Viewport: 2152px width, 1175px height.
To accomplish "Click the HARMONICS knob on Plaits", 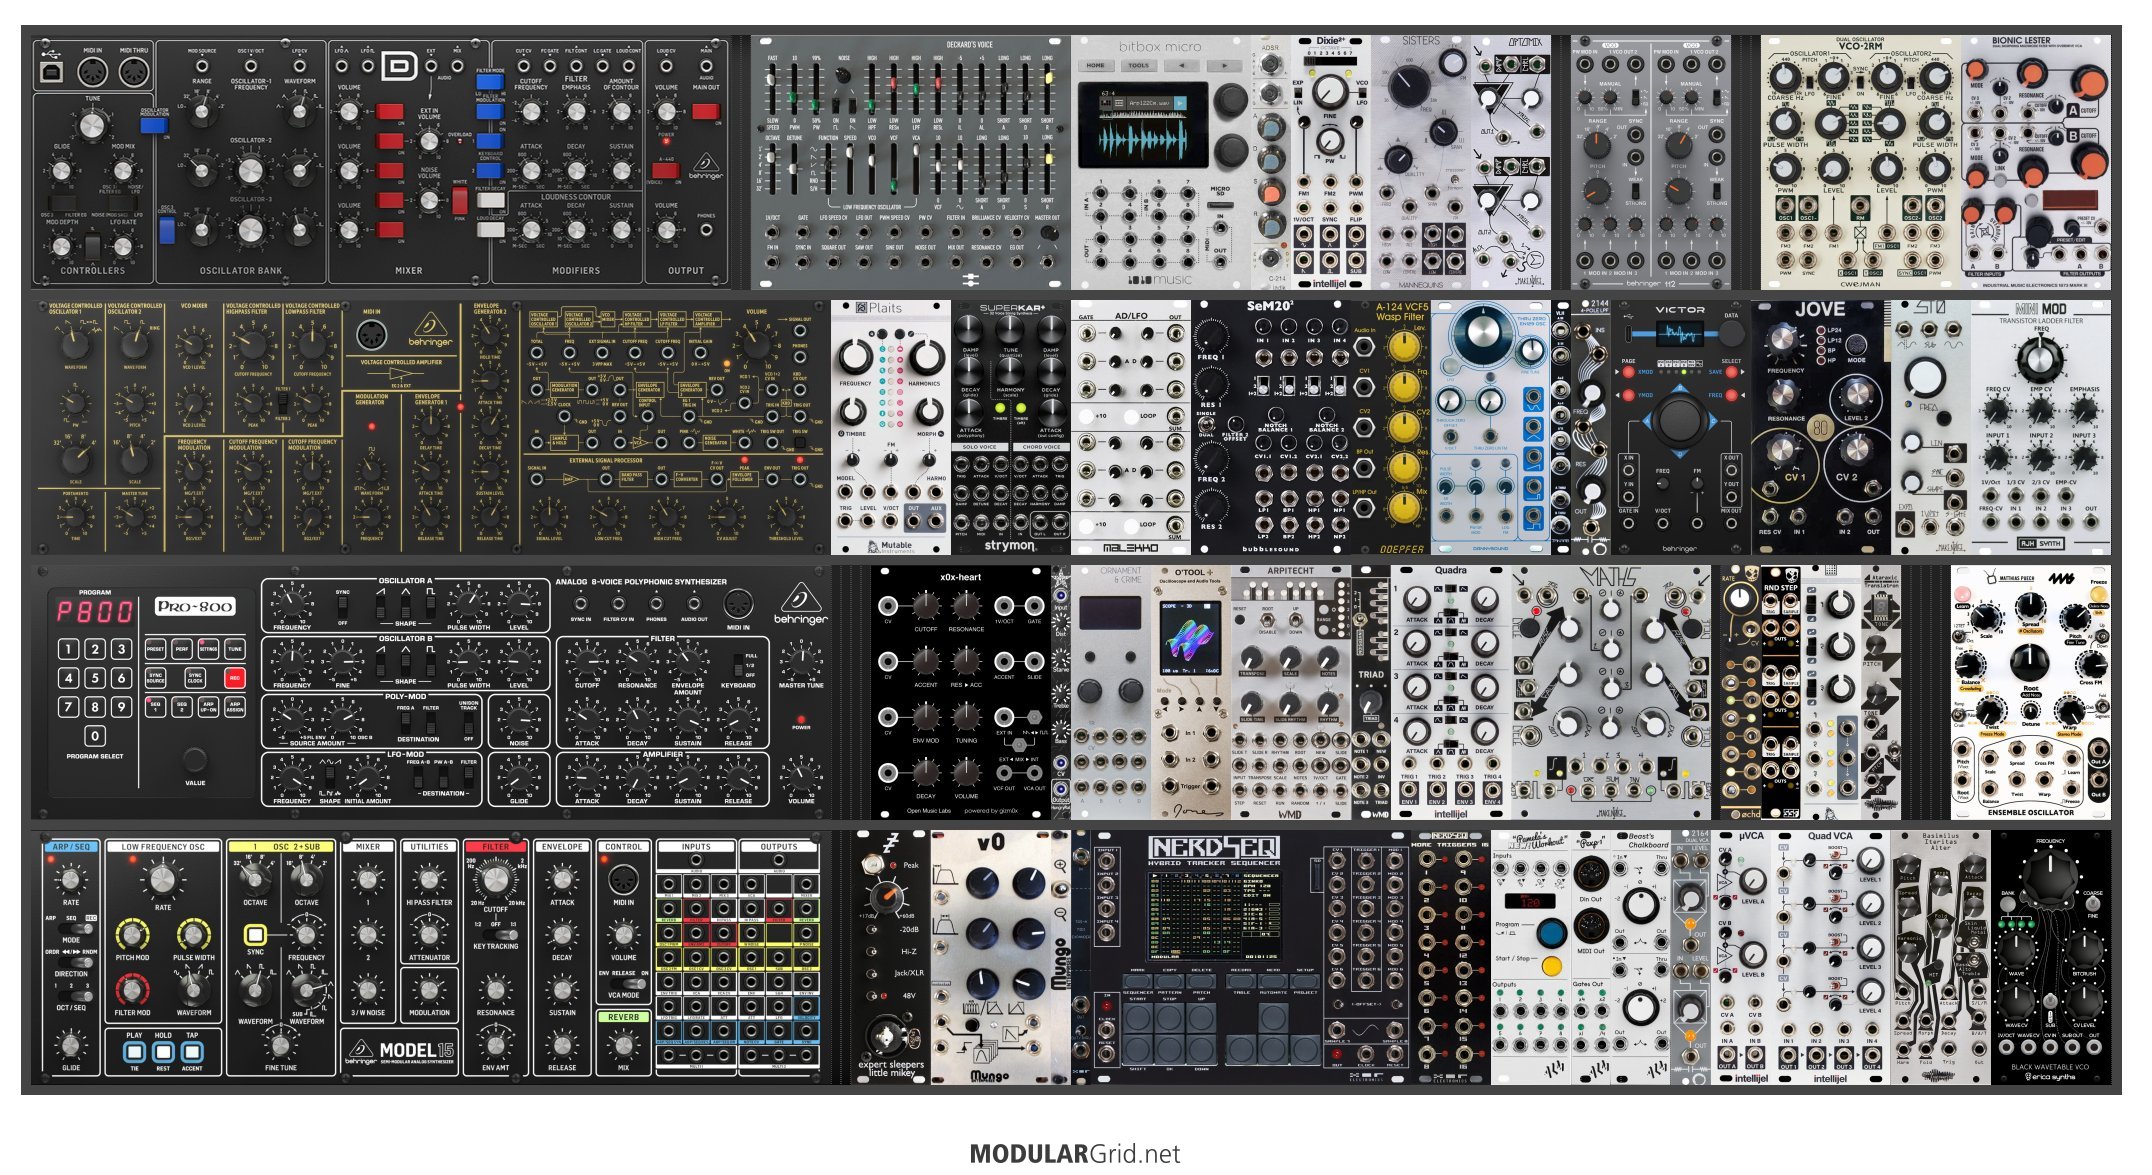I will (926, 357).
